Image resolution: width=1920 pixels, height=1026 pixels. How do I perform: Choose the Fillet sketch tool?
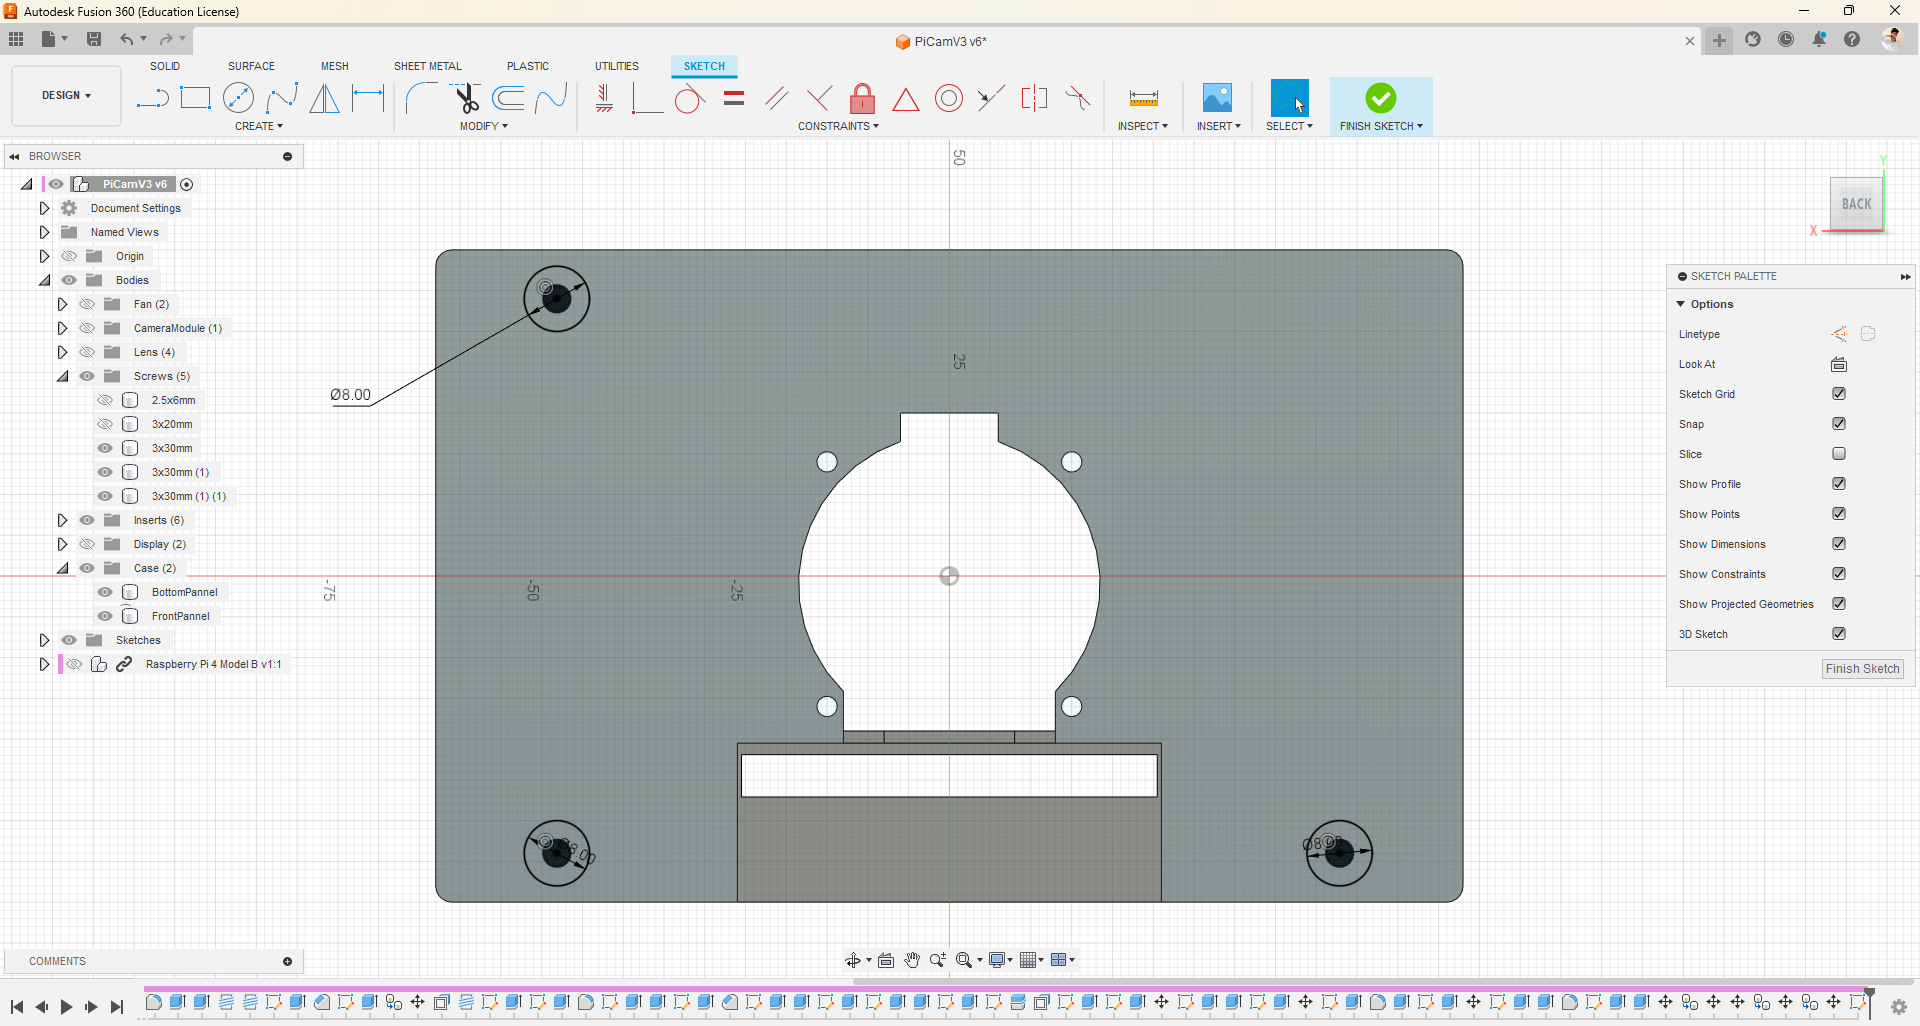coord(421,98)
